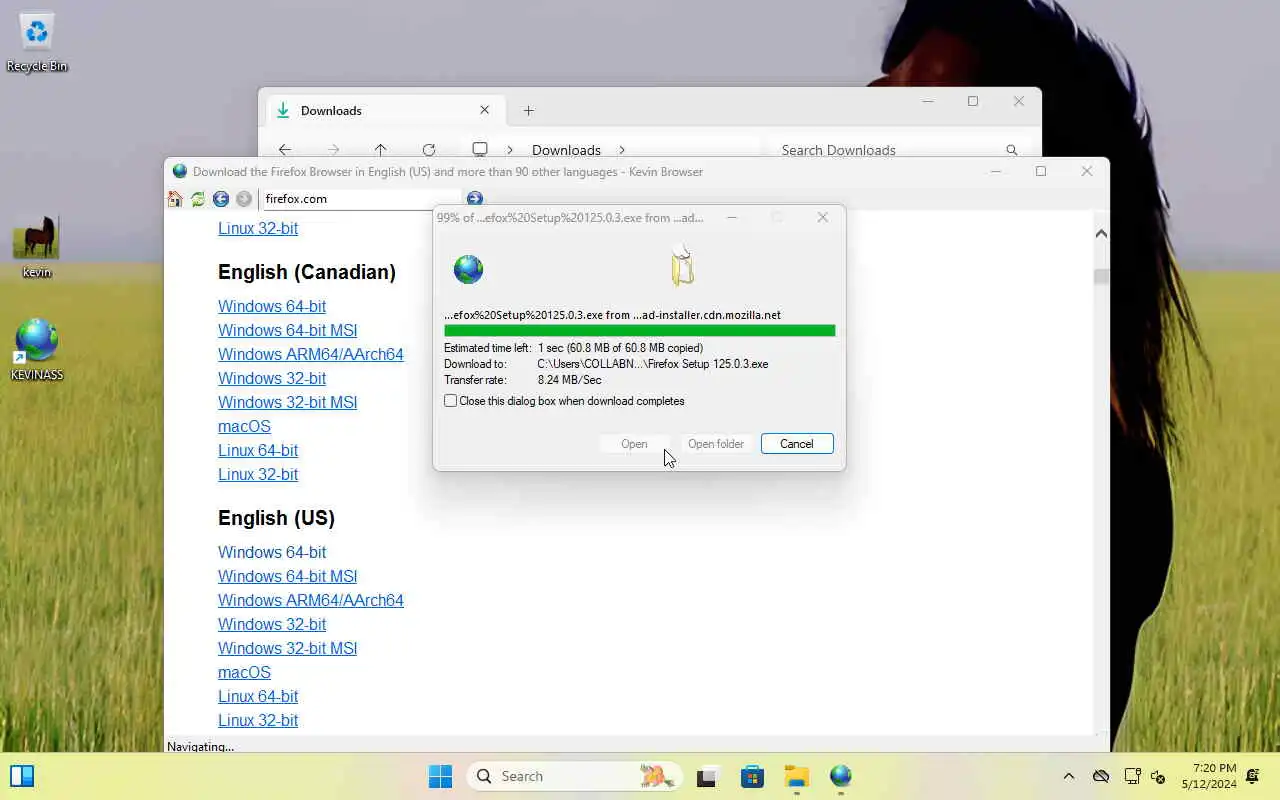Click the green download progress bar
The width and height of the screenshot is (1280, 800).
tap(640, 331)
